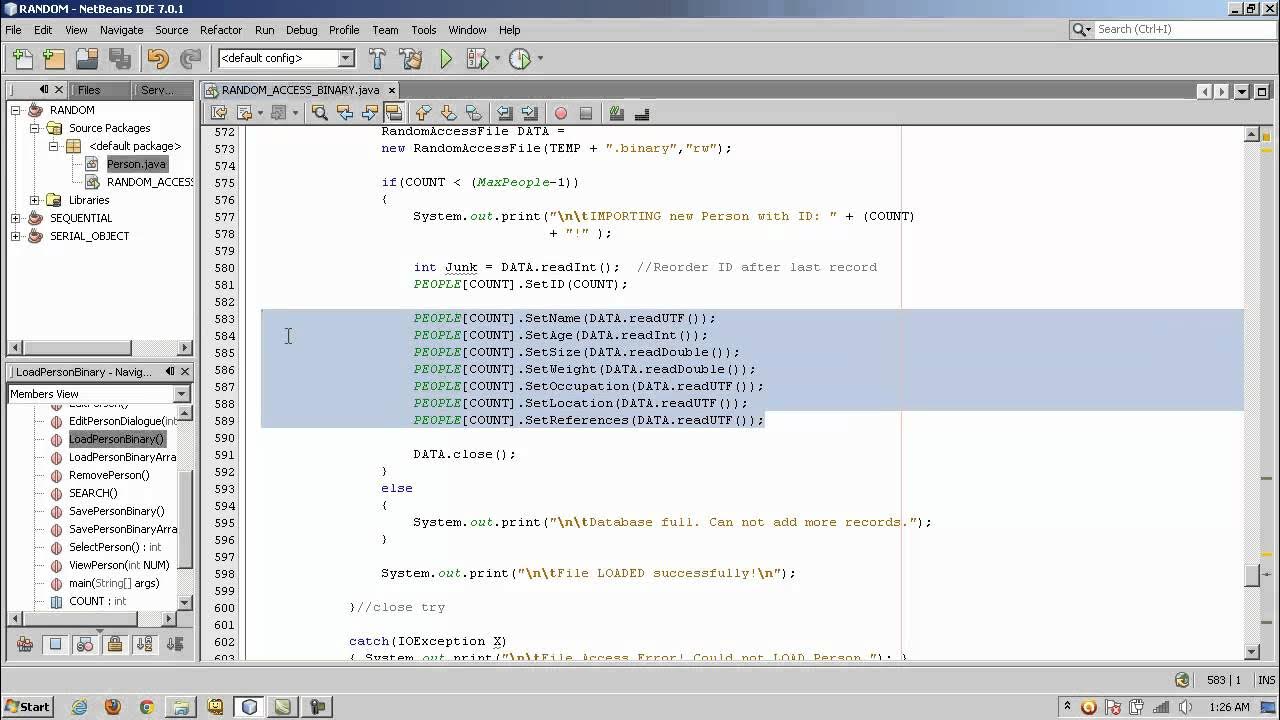Viewport: 1280px width, 720px height.
Task: Toggle Bookmark icon in editor toolbar
Action: [473, 113]
